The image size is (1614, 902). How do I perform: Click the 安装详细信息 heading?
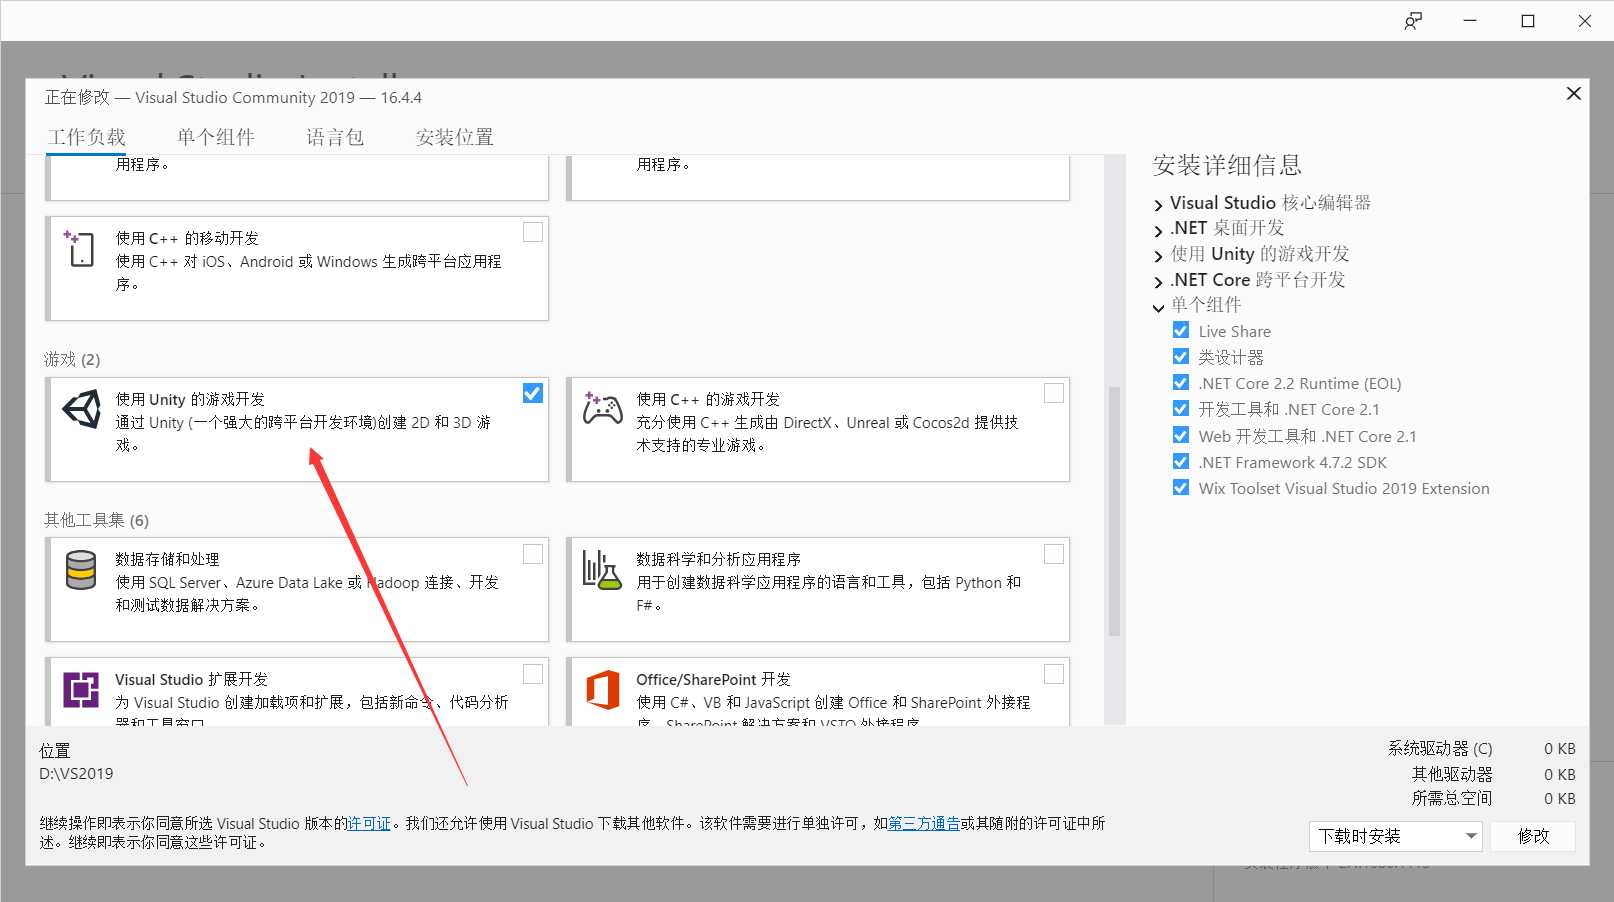click(x=1227, y=165)
